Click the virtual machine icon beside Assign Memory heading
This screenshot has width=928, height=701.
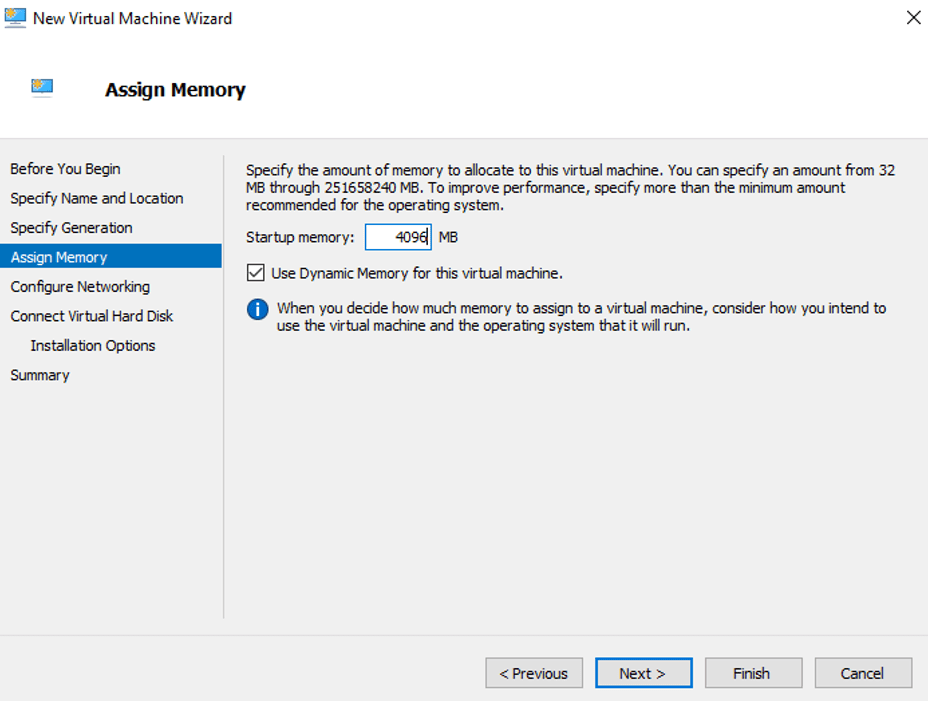point(42,88)
